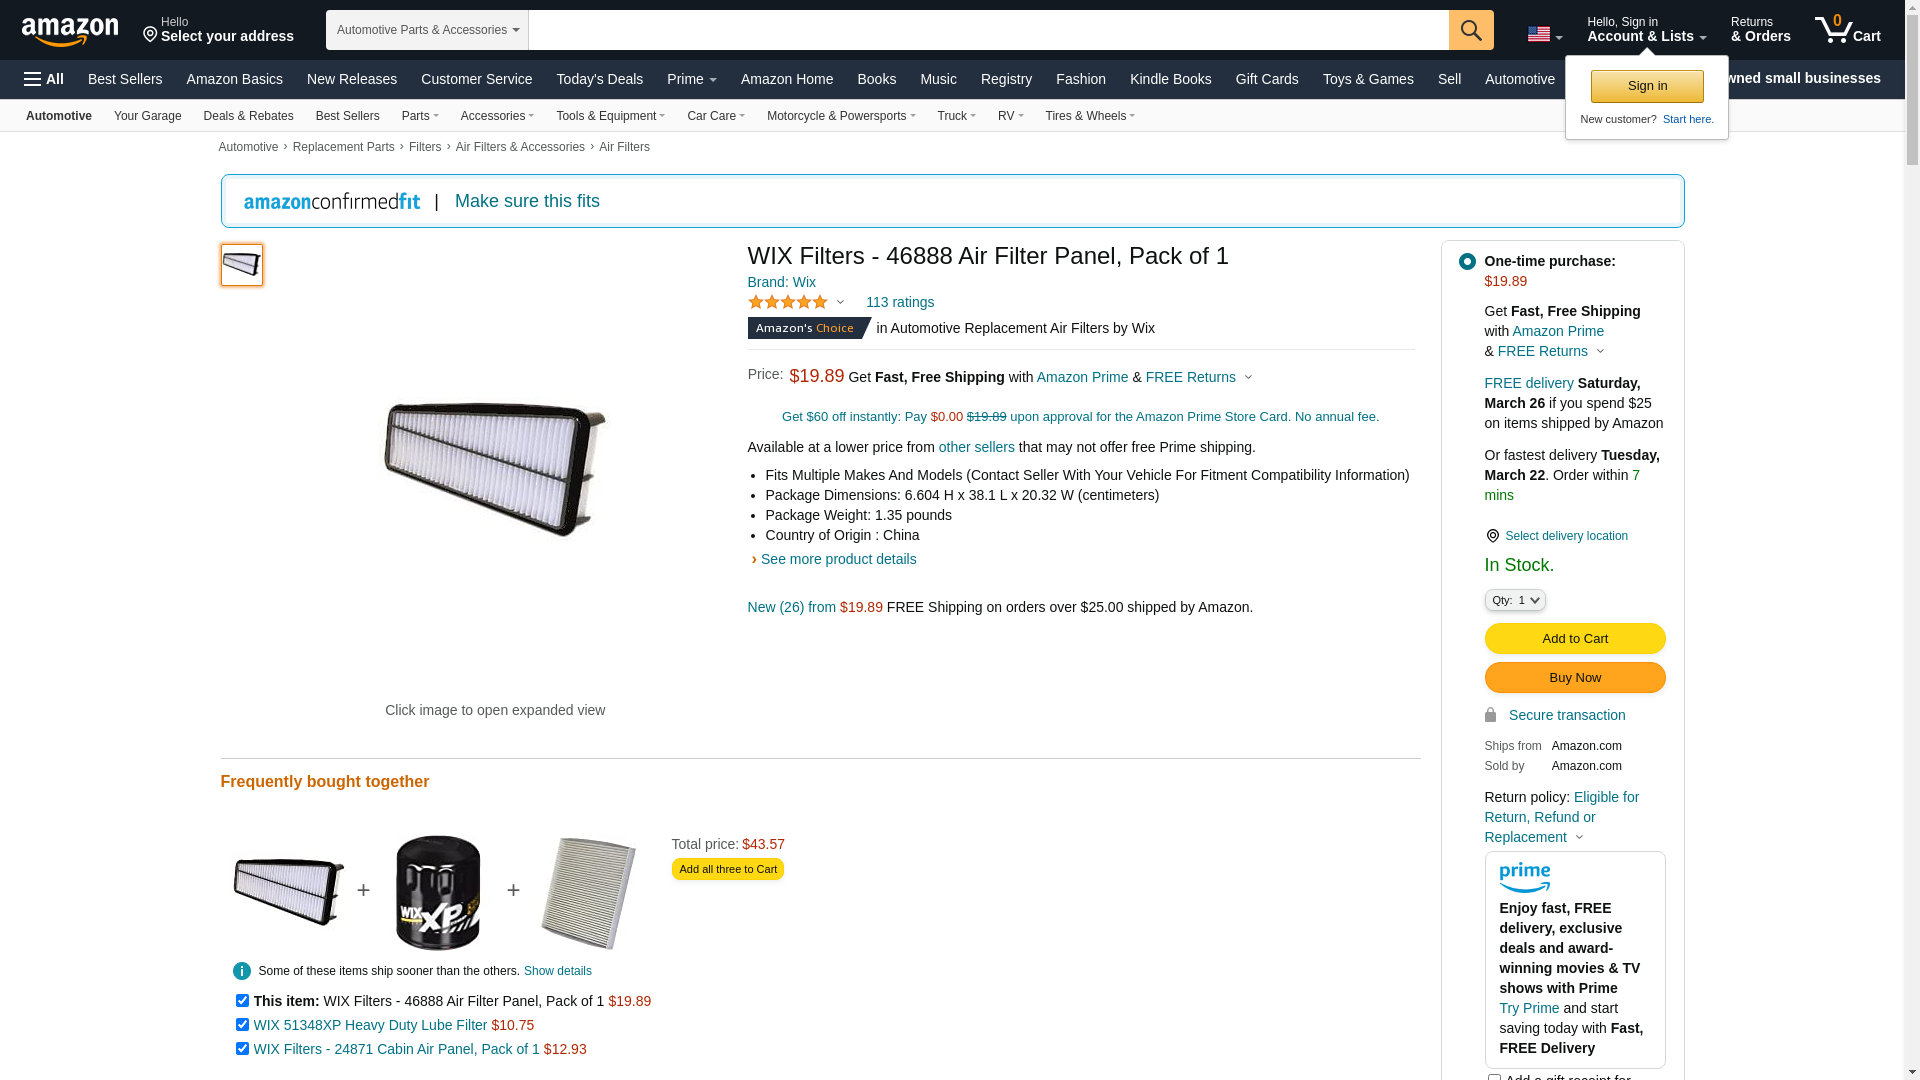
Task: Click the Add to Cart button
Action: coord(1575,639)
